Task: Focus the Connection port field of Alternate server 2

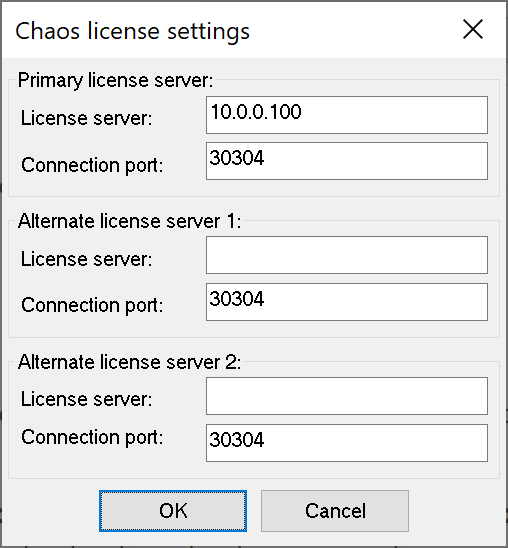Action: coord(347,443)
